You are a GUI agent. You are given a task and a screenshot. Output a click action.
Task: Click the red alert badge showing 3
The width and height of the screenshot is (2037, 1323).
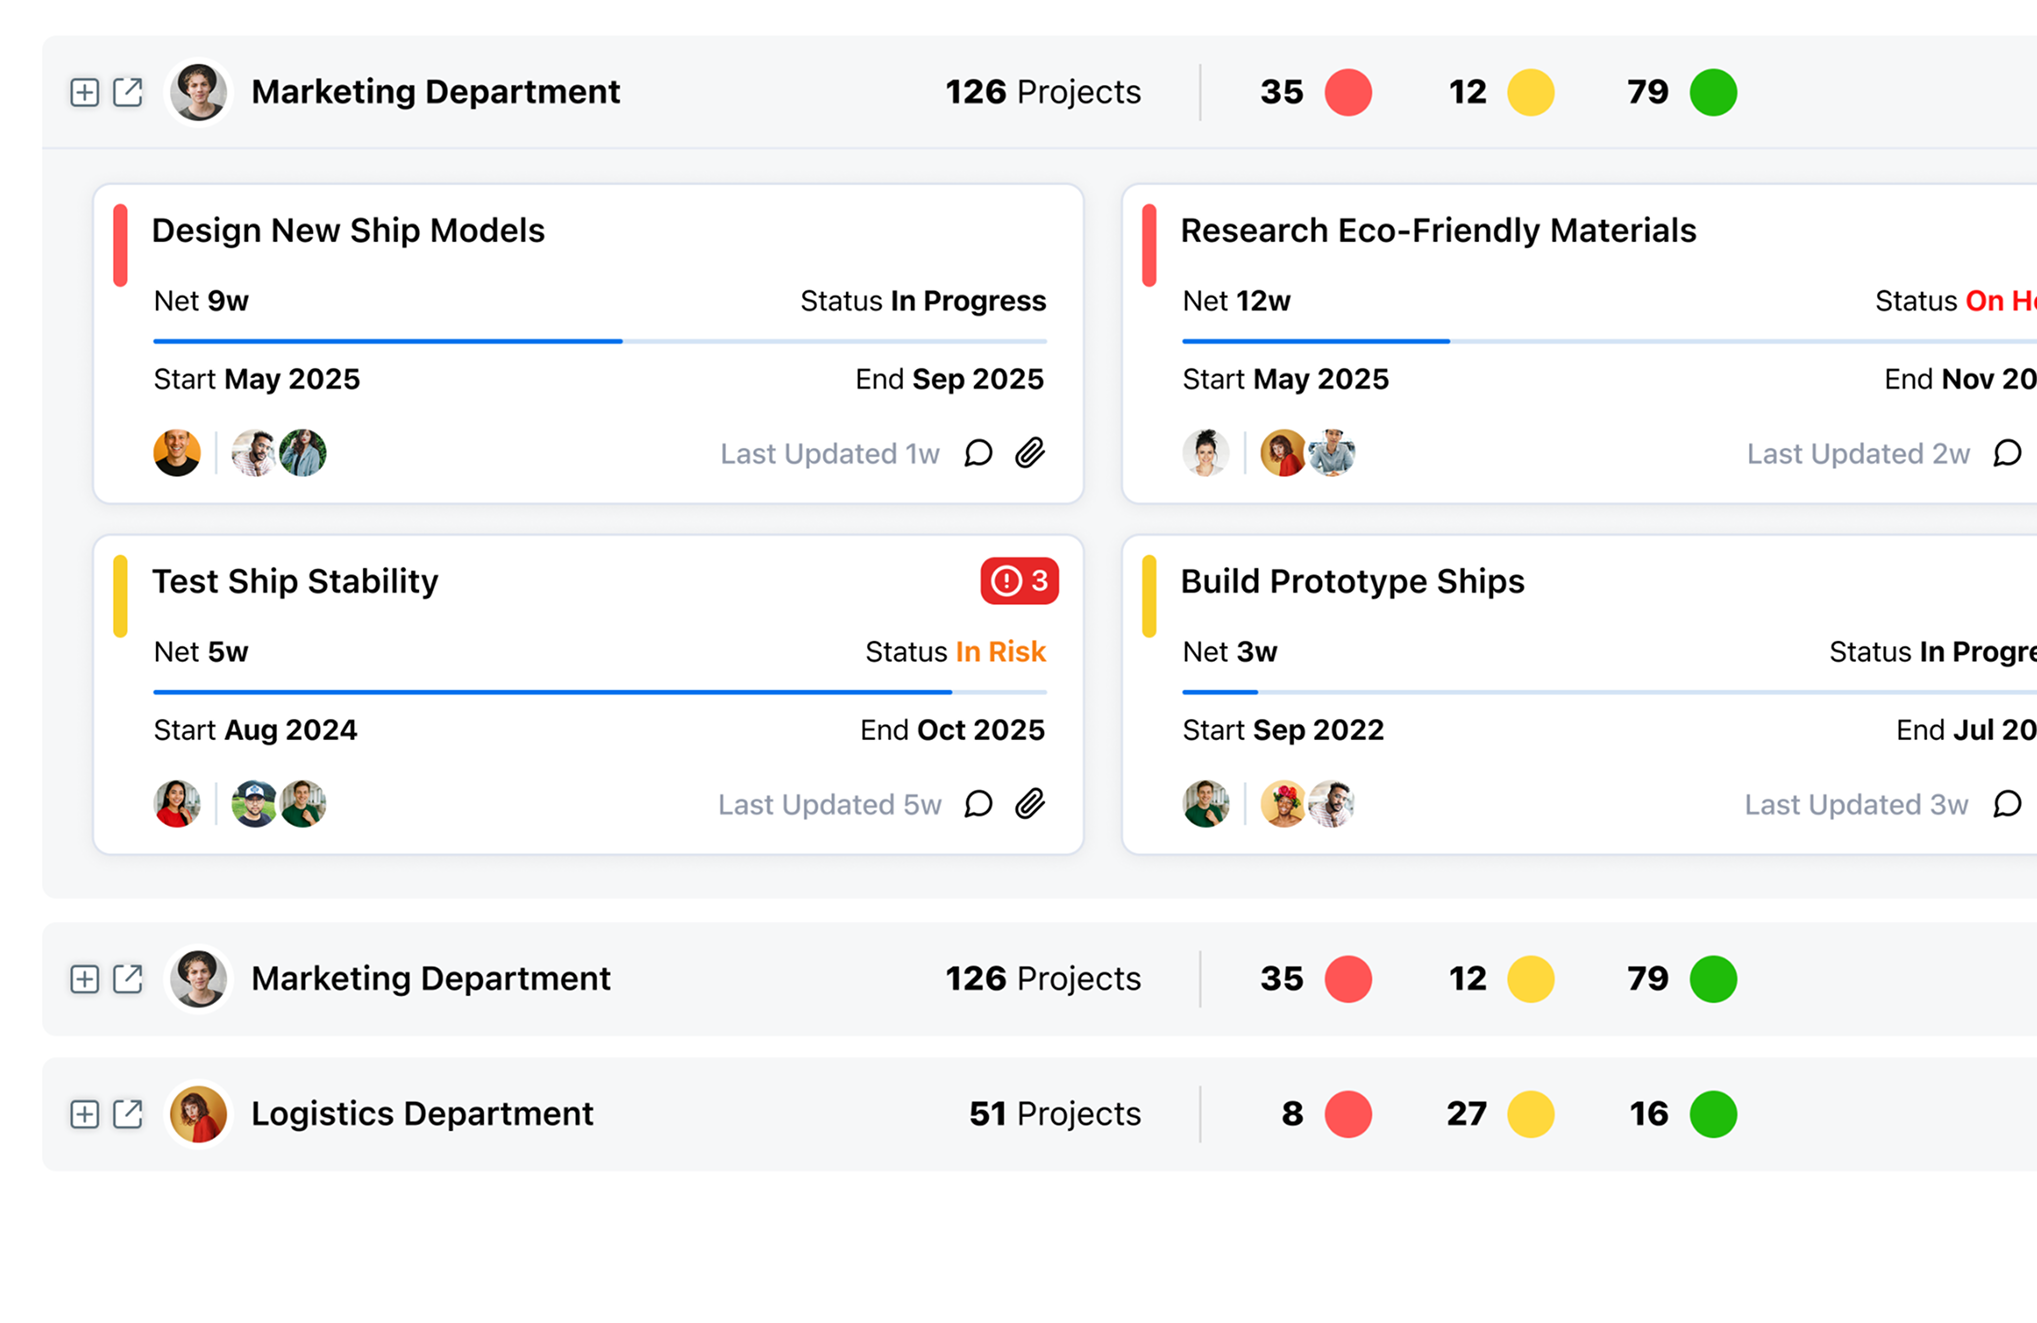(x=1019, y=581)
